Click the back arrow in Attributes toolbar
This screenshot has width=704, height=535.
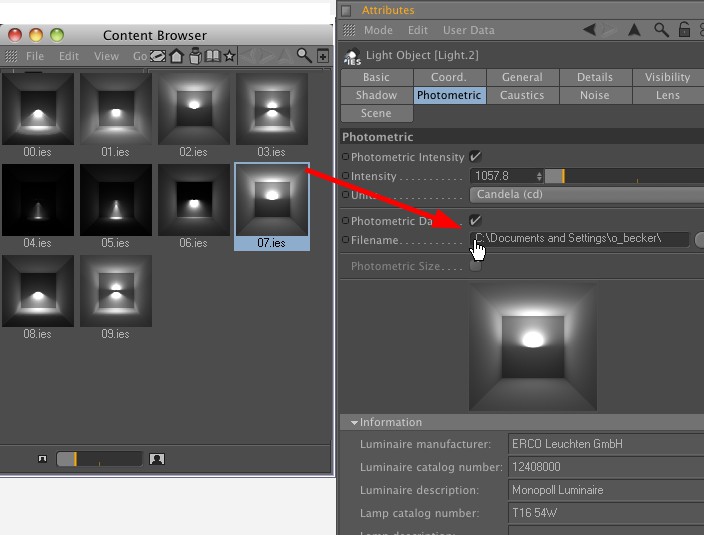tap(589, 30)
